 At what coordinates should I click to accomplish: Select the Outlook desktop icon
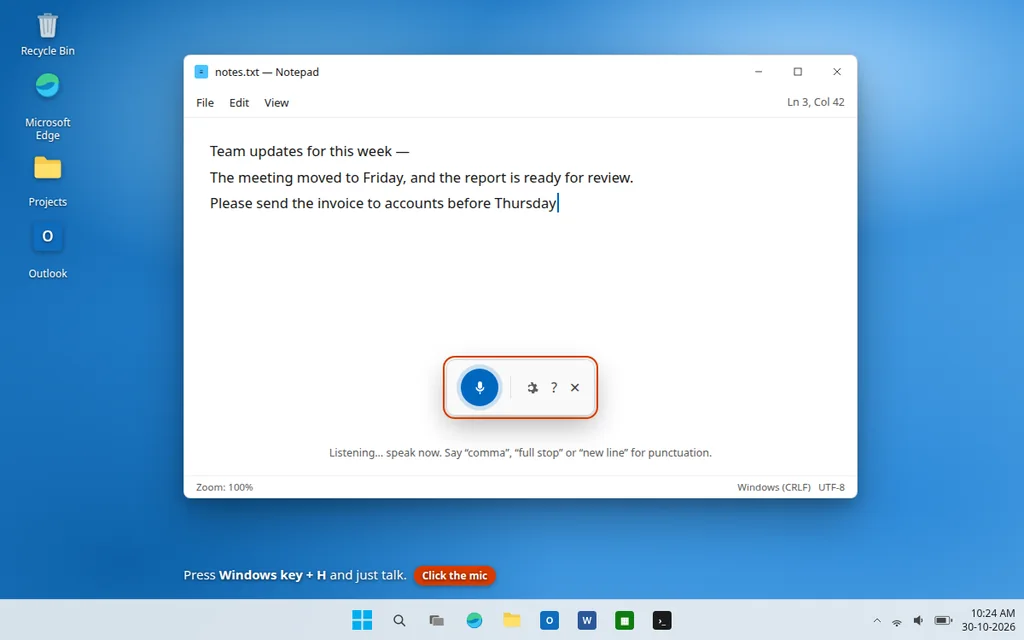tap(48, 251)
